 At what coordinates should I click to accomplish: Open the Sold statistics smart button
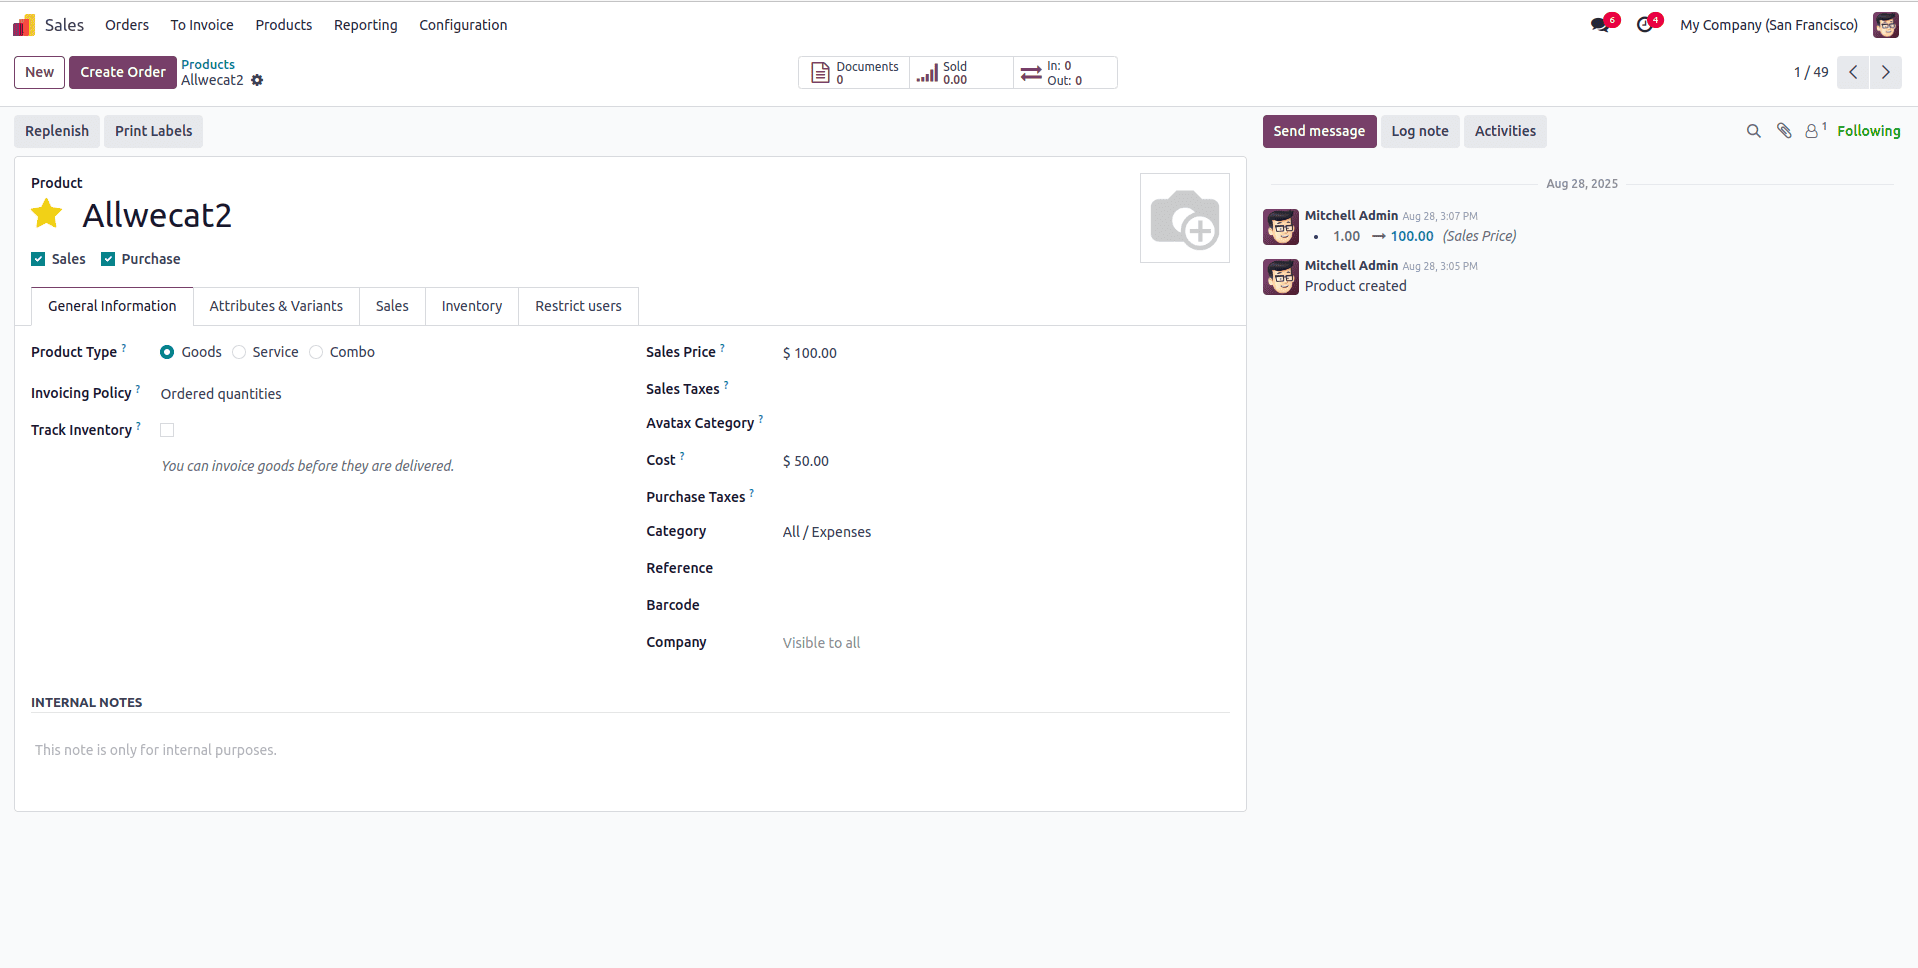[x=961, y=72]
